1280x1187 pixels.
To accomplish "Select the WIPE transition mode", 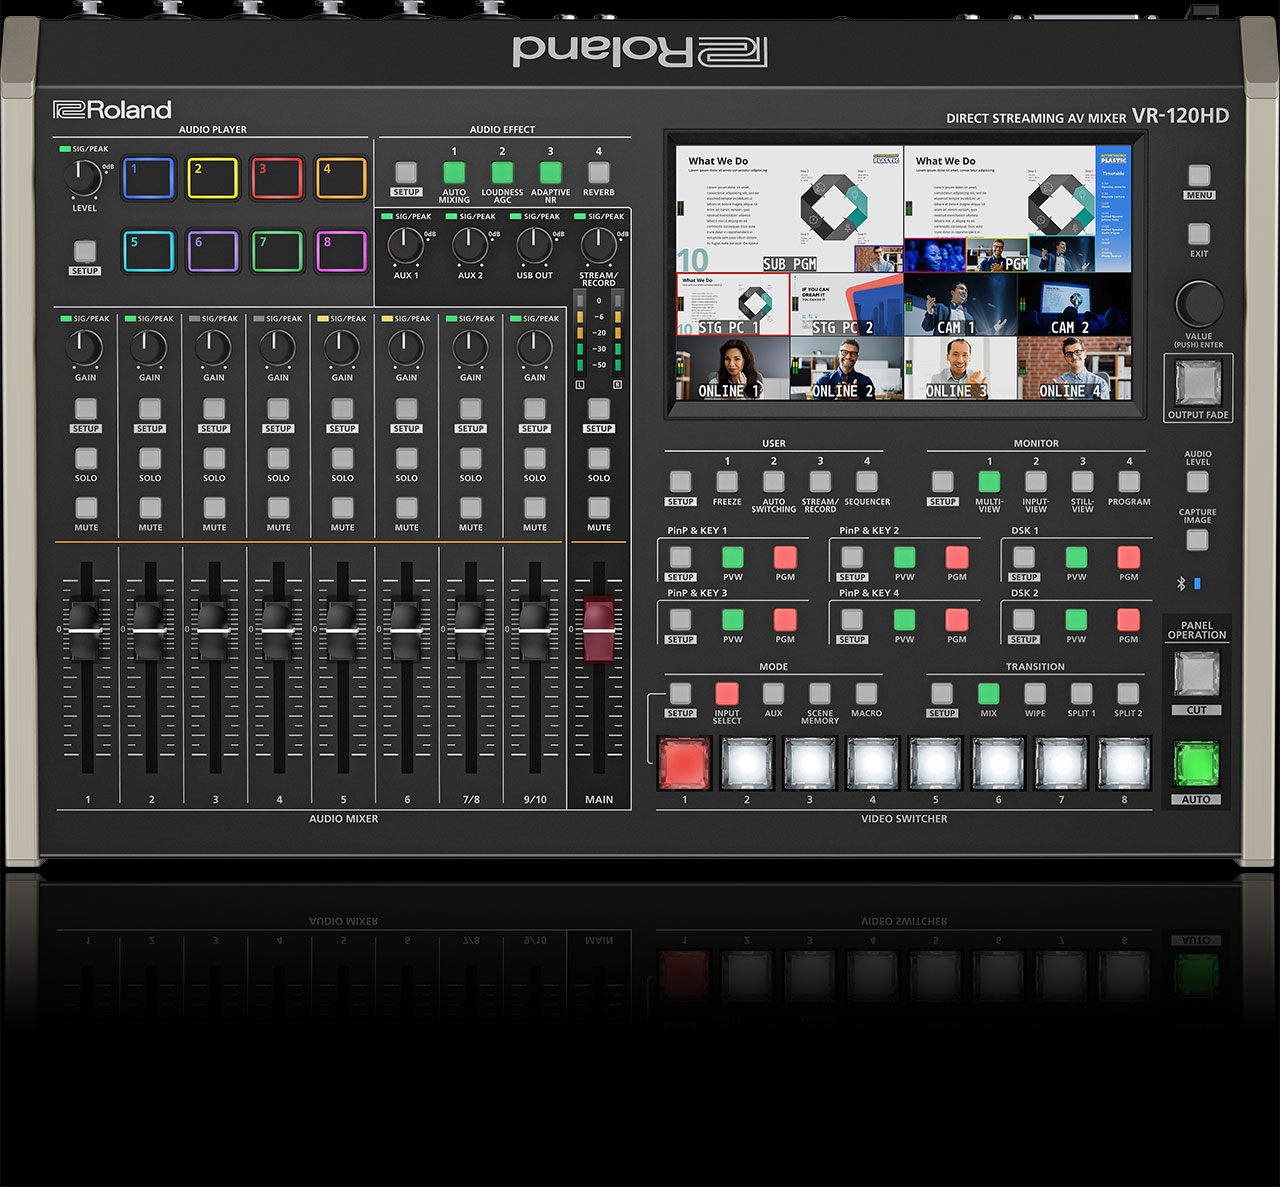I will 1035,694.
